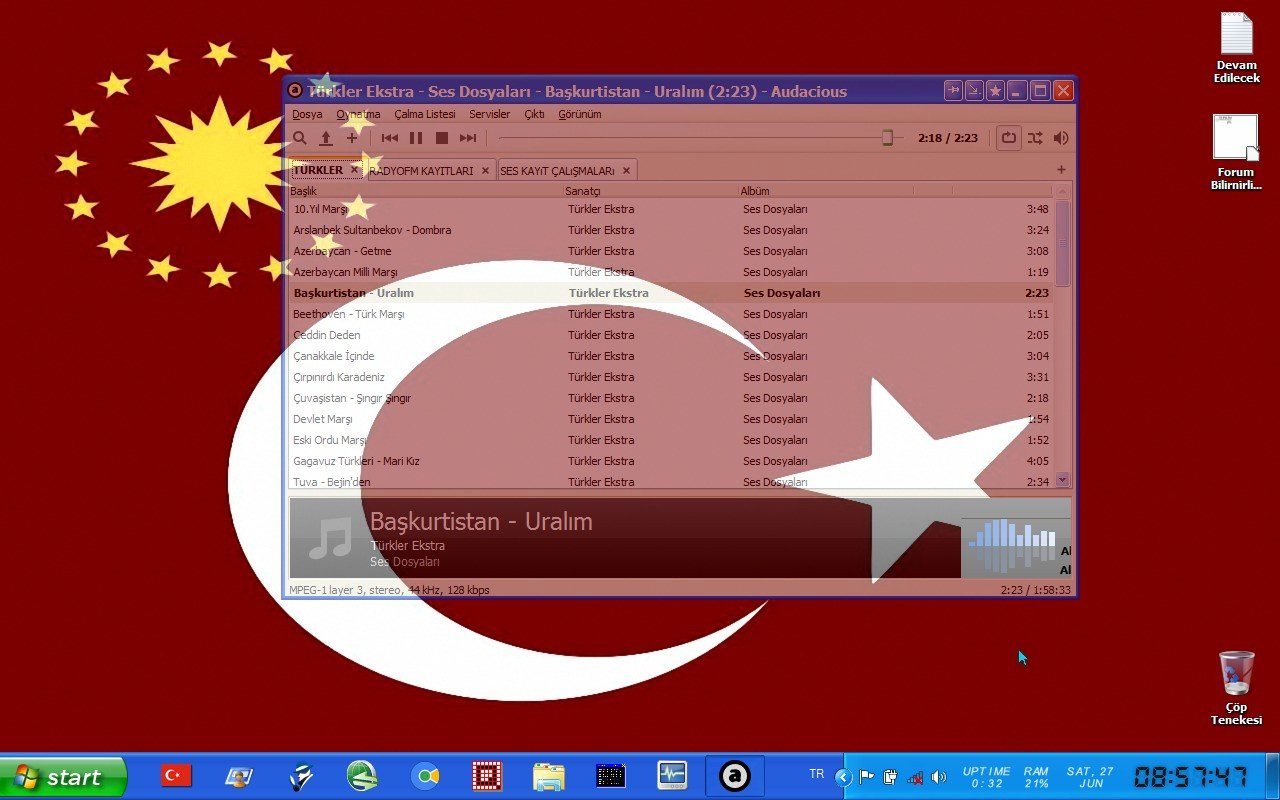Select the Devlet Marşı track

671,419
